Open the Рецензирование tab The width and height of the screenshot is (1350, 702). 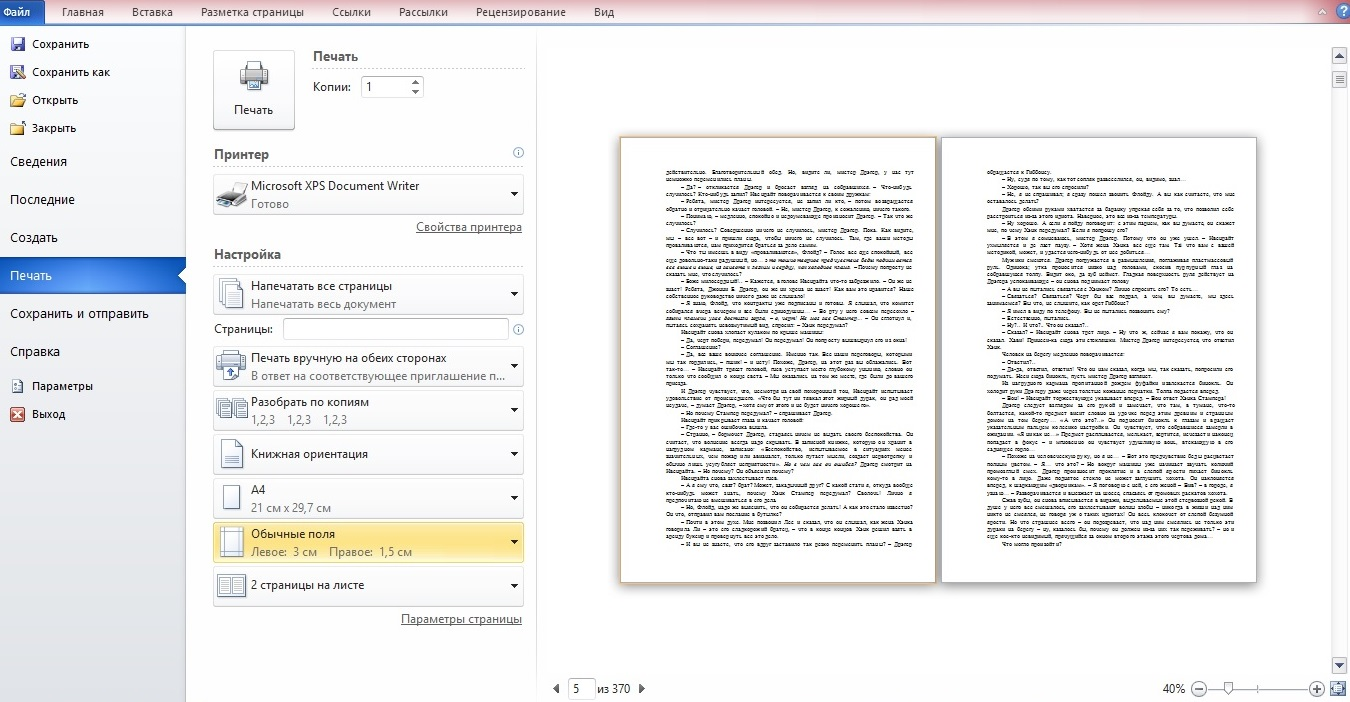coord(520,12)
